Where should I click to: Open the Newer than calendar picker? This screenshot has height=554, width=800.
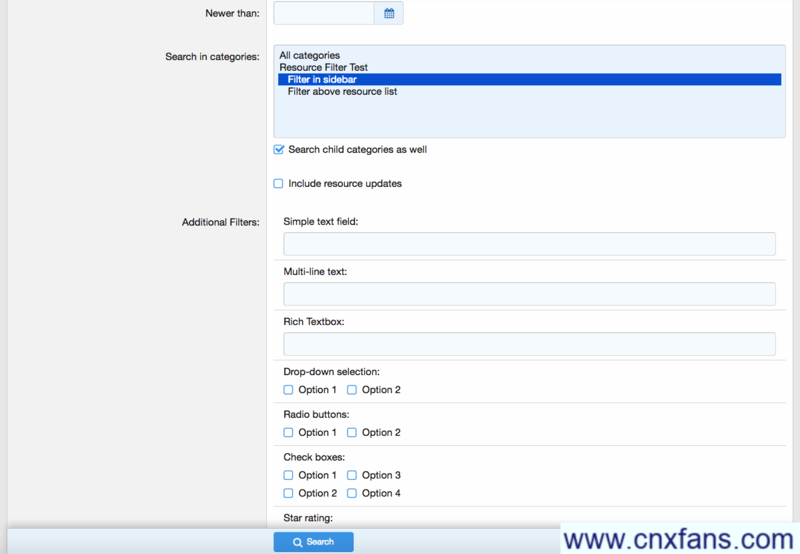[389, 13]
